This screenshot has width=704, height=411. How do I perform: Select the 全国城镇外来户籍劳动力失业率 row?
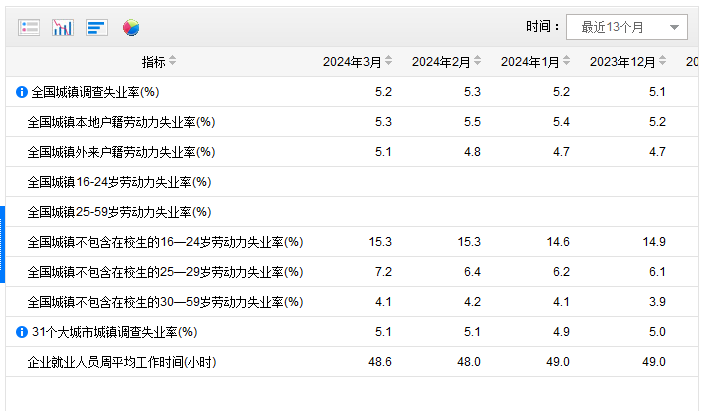(x=121, y=152)
